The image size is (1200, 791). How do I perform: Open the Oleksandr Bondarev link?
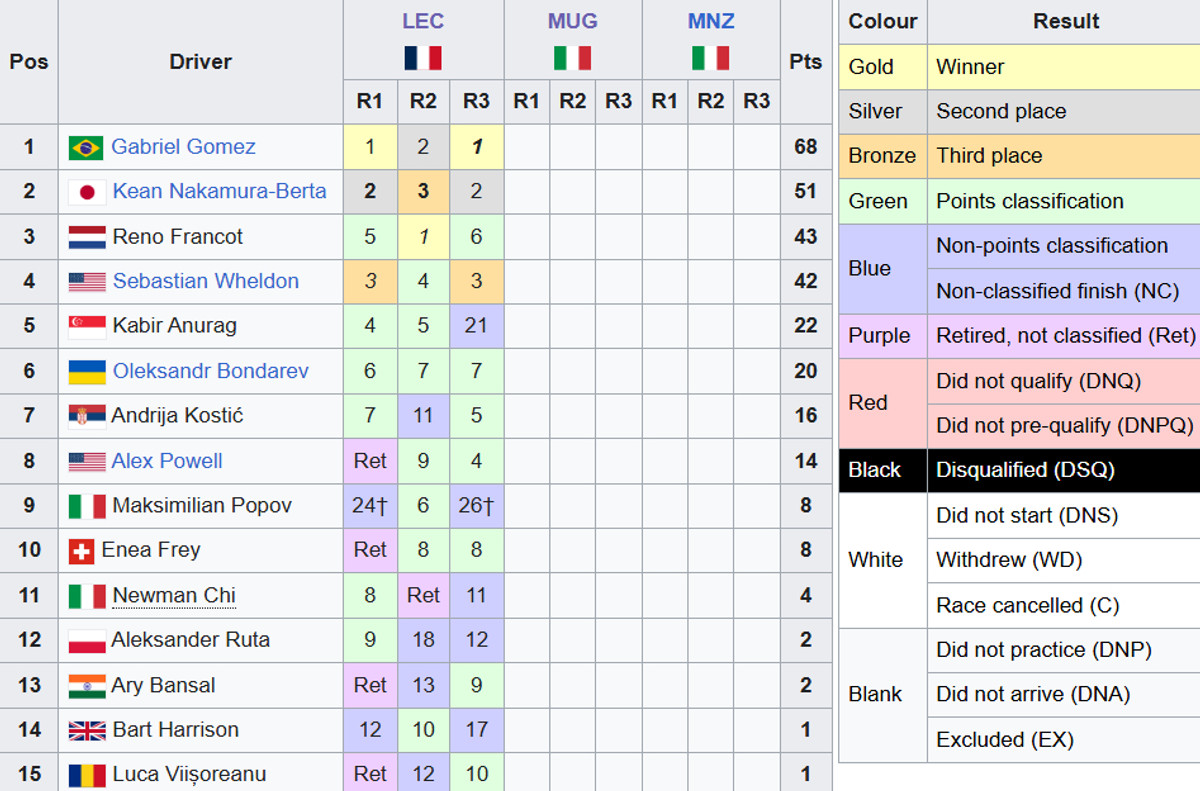coord(210,371)
